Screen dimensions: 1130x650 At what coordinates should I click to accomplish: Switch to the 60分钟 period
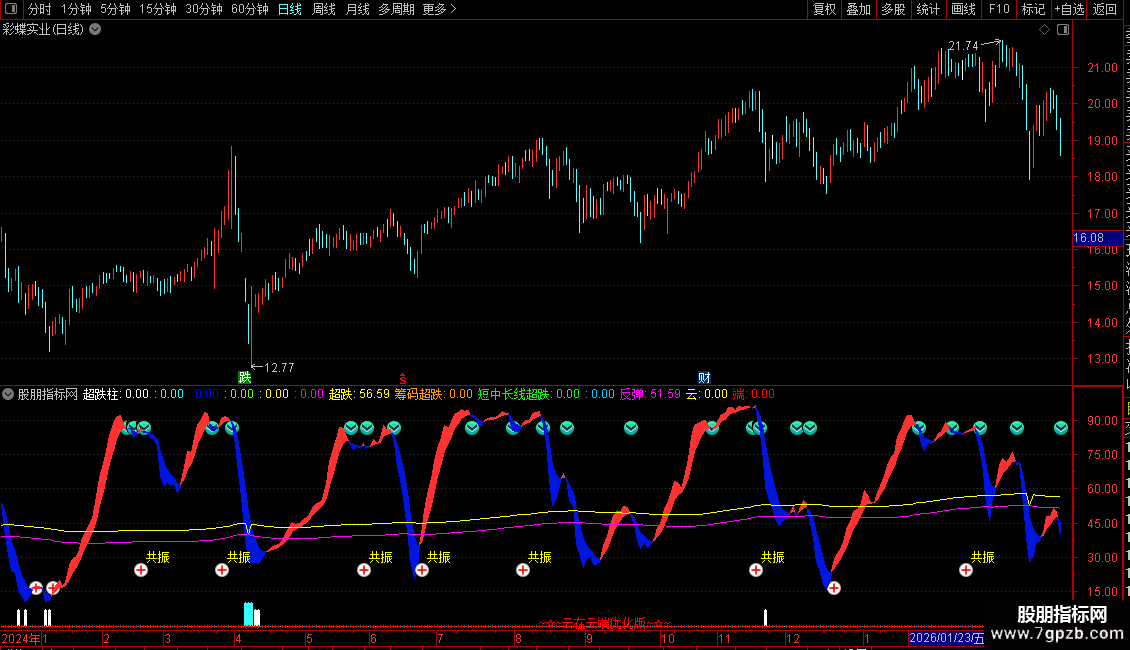pyautogui.click(x=250, y=9)
